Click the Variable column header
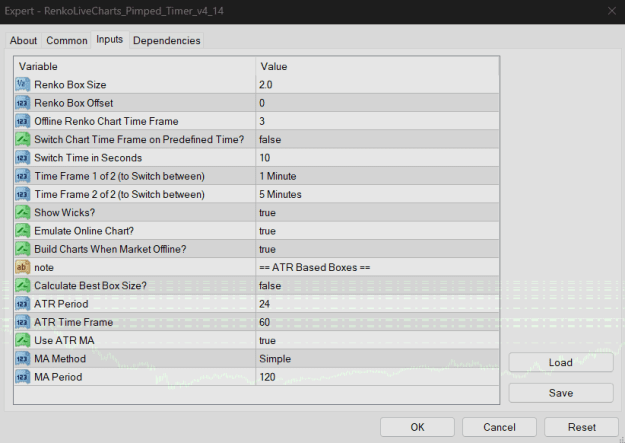The image size is (625, 443). tap(135, 66)
